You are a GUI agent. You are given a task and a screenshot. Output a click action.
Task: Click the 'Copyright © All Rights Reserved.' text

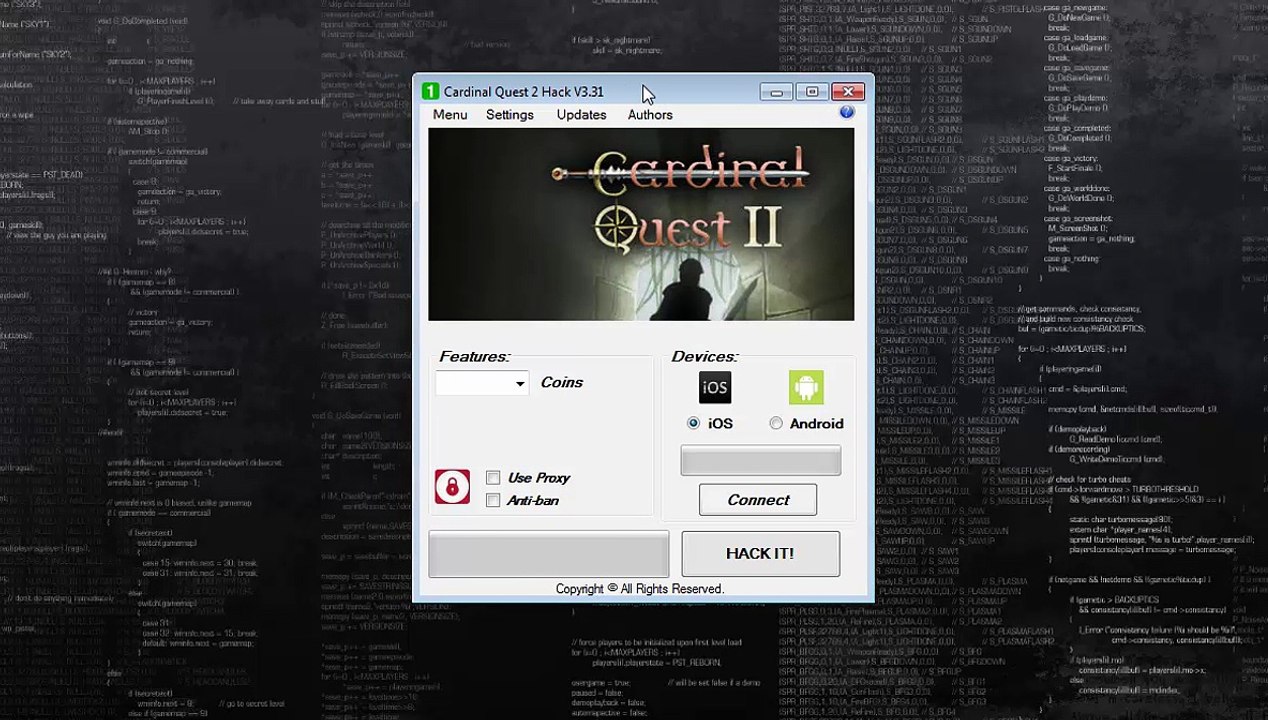pos(640,589)
